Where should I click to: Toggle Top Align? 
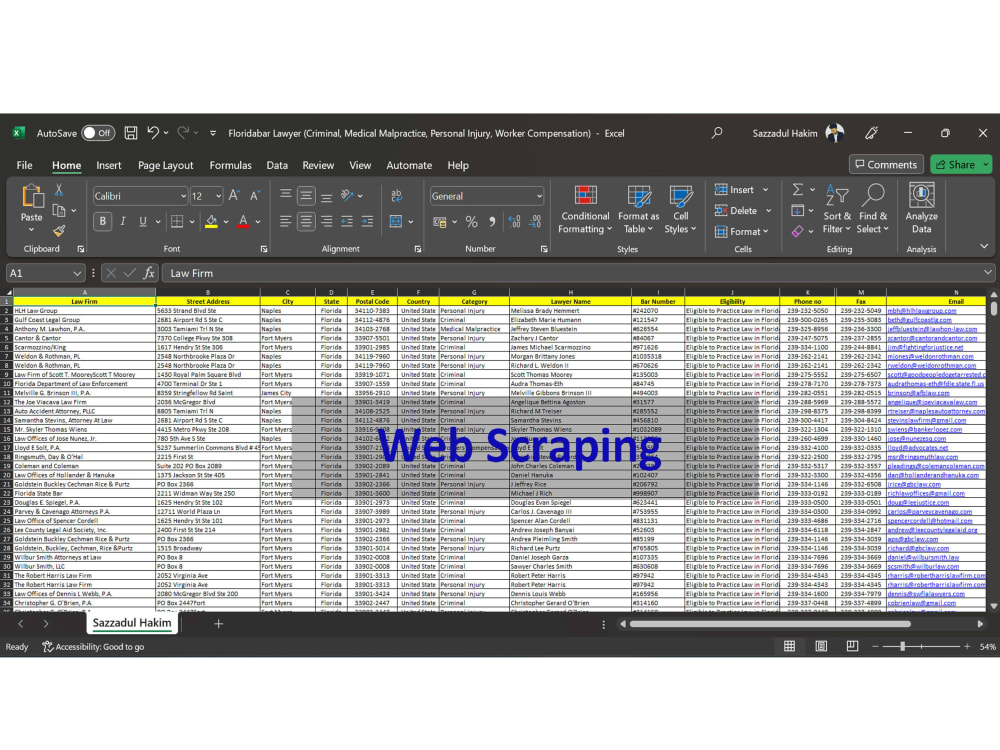point(286,195)
